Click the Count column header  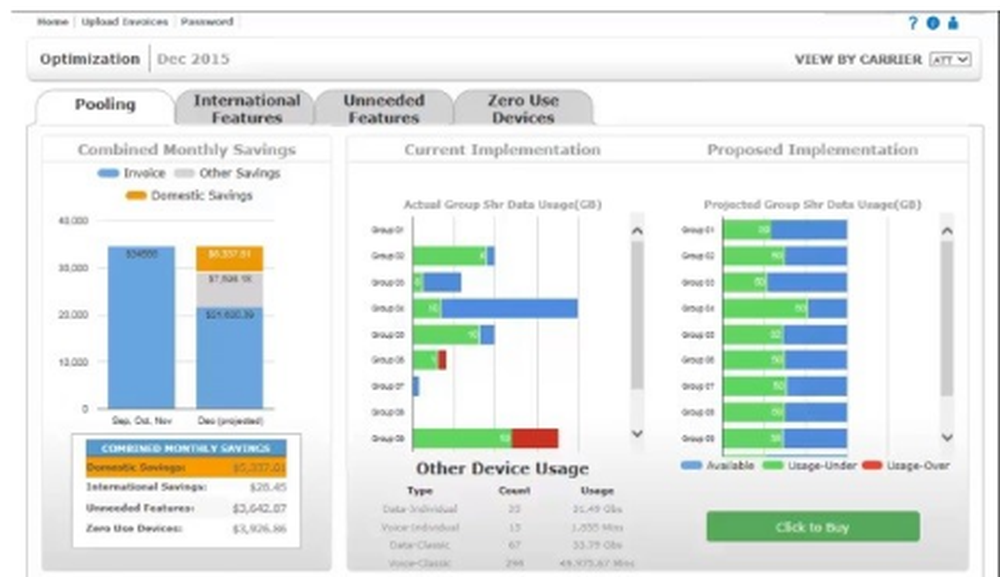514,490
